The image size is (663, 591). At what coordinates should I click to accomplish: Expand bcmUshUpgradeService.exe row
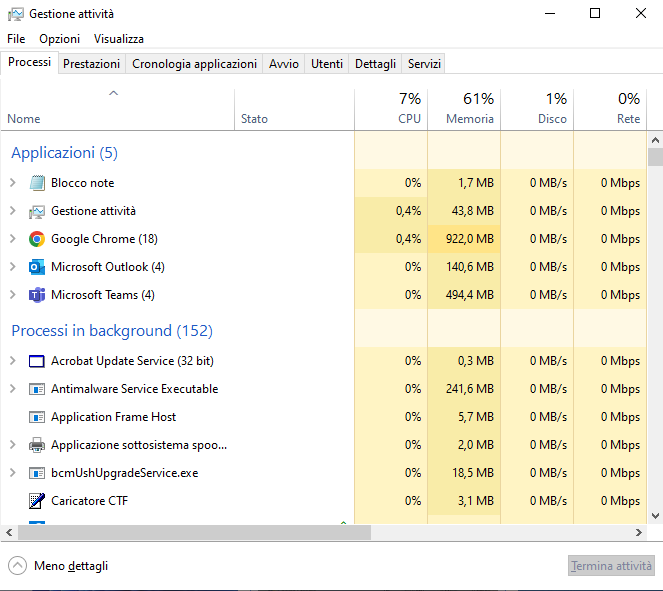click(x=13, y=473)
